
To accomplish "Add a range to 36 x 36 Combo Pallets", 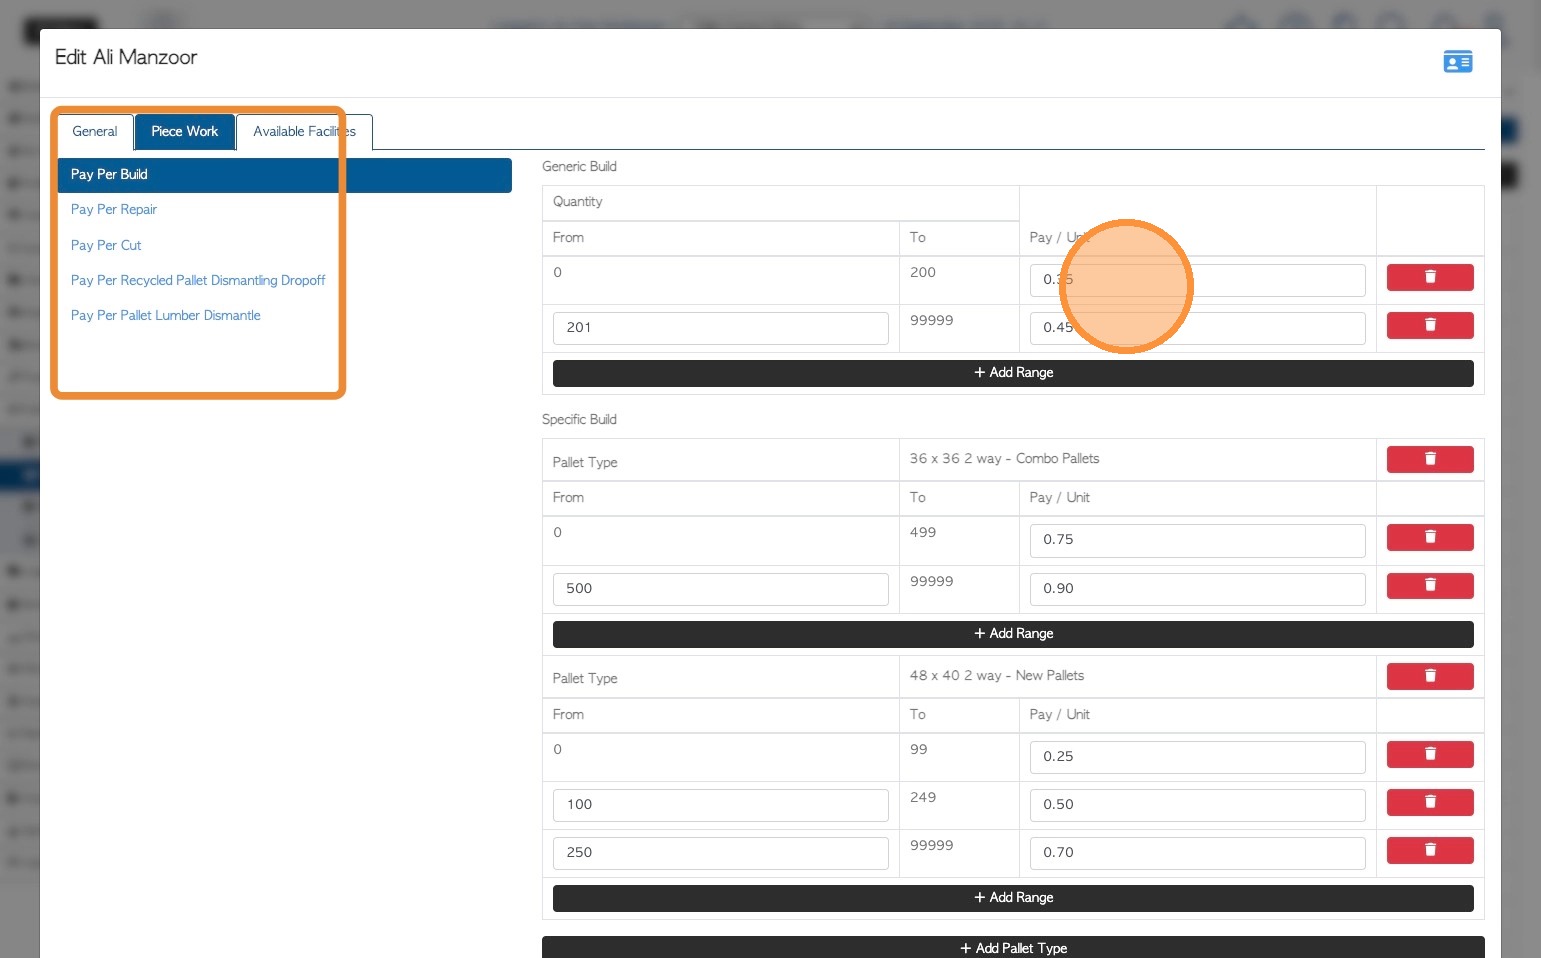I will click(x=1013, y=634).
